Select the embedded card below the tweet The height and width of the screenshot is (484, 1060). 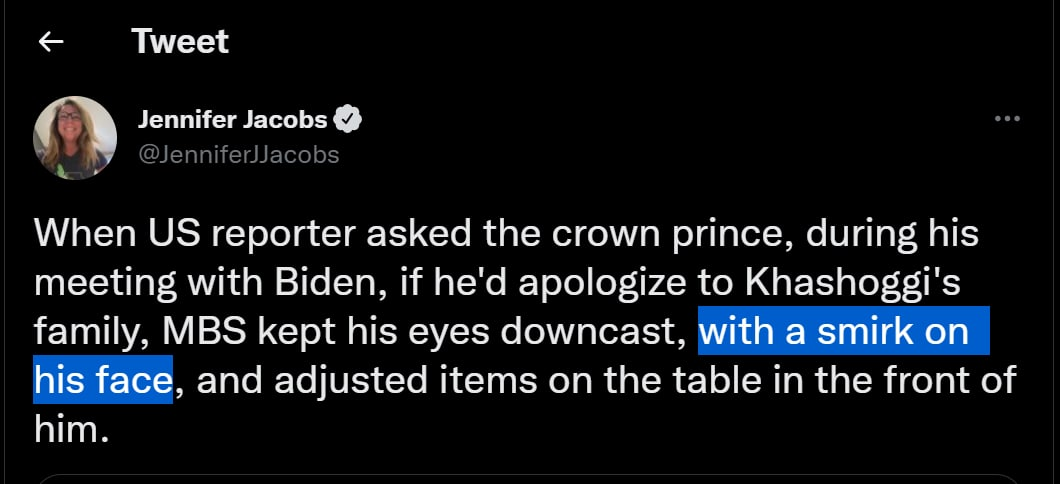coord(527,479)
